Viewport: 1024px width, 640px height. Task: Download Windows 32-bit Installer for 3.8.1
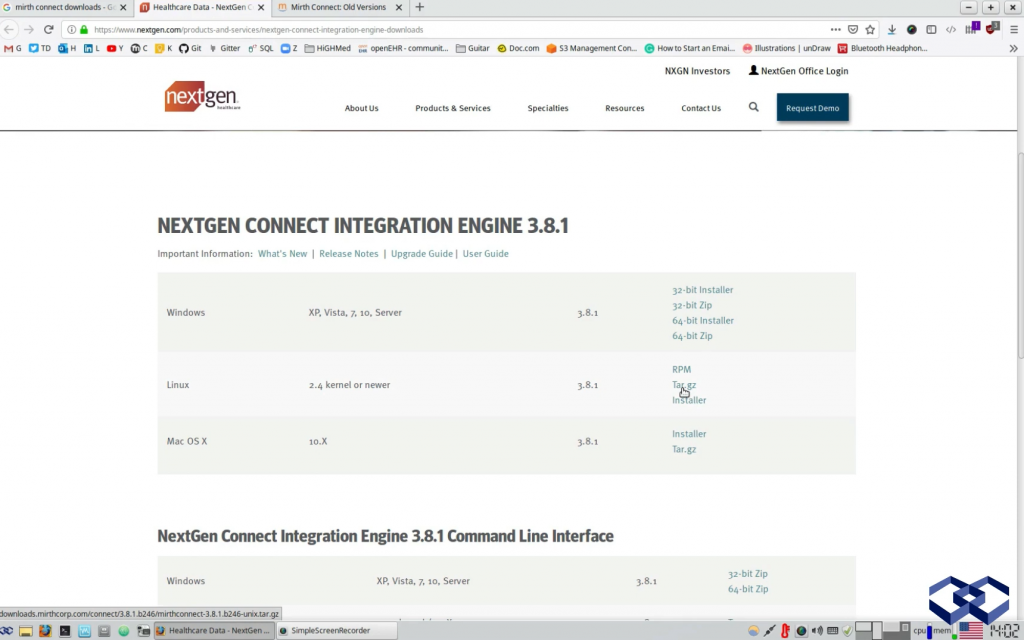[x=703, y=290]
